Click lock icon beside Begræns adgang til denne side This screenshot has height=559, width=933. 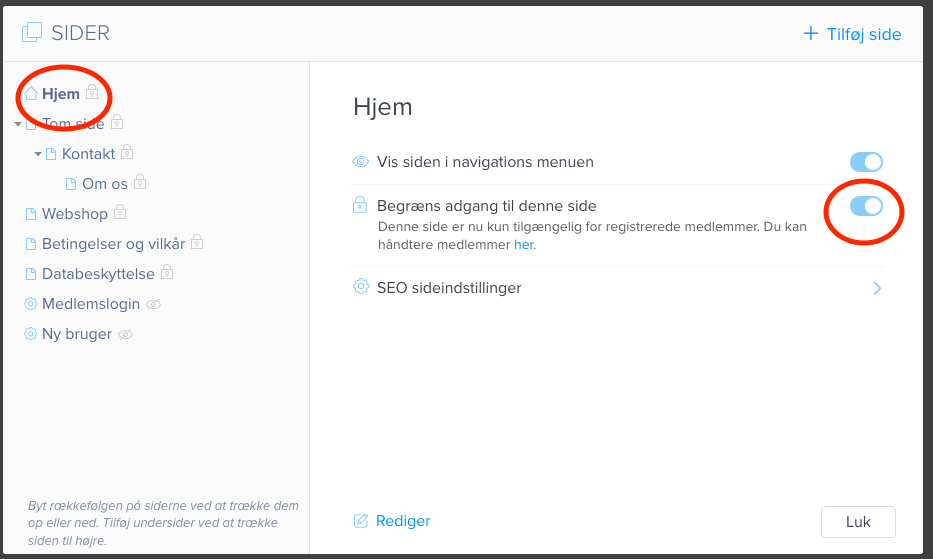click(360, 205)
